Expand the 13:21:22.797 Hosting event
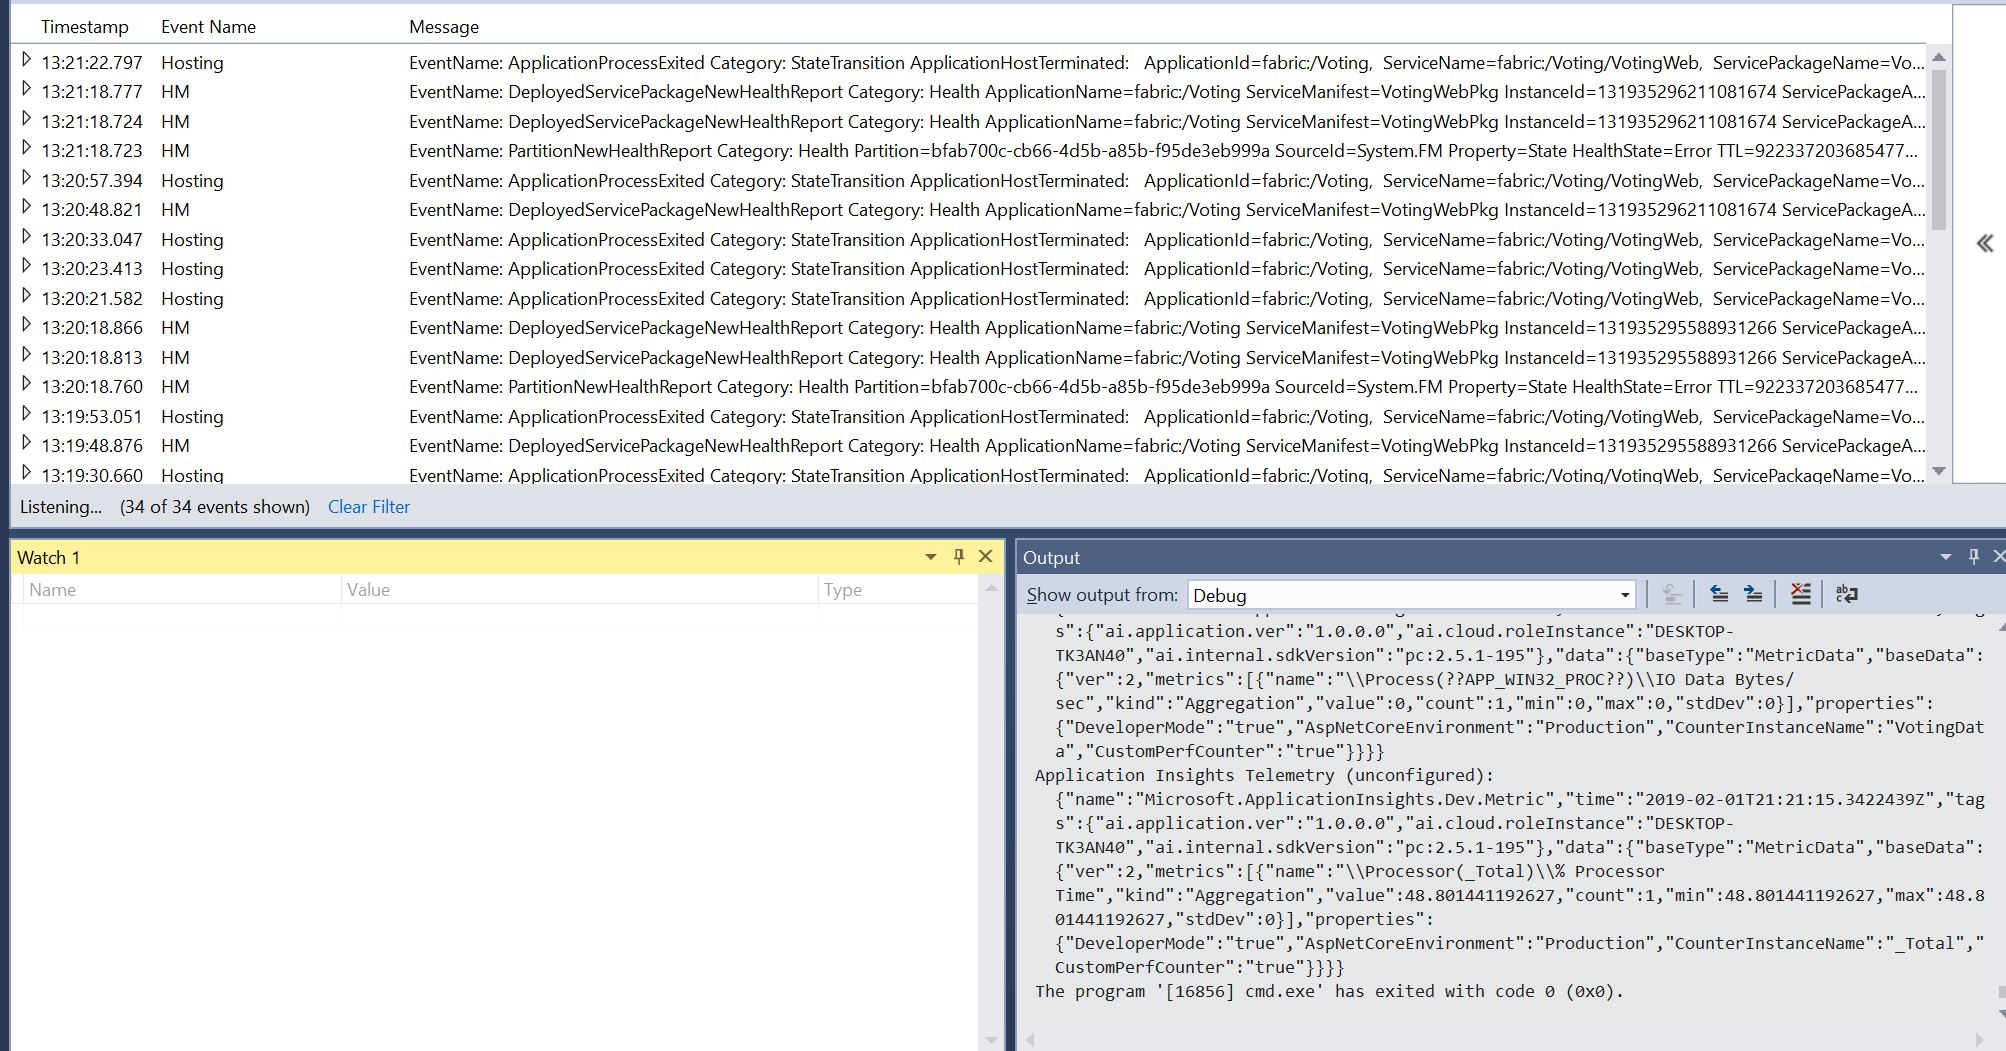The image size is (2006, 1051). coord(26,61)
